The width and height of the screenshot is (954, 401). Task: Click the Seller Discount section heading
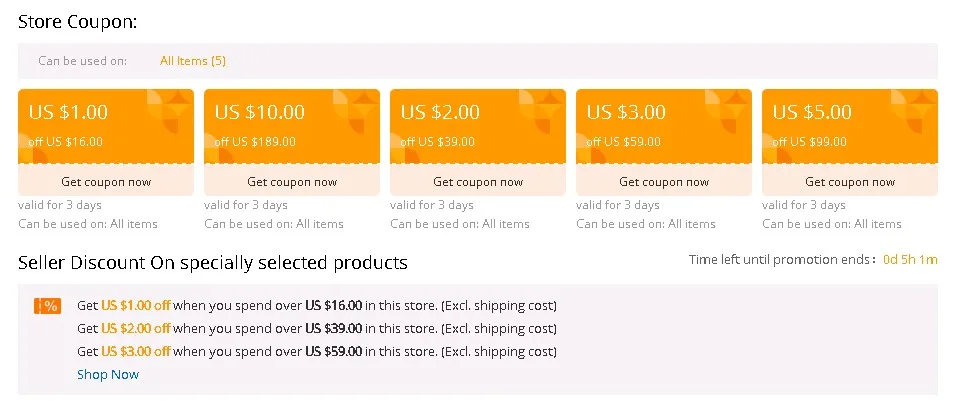pos(213,263)
